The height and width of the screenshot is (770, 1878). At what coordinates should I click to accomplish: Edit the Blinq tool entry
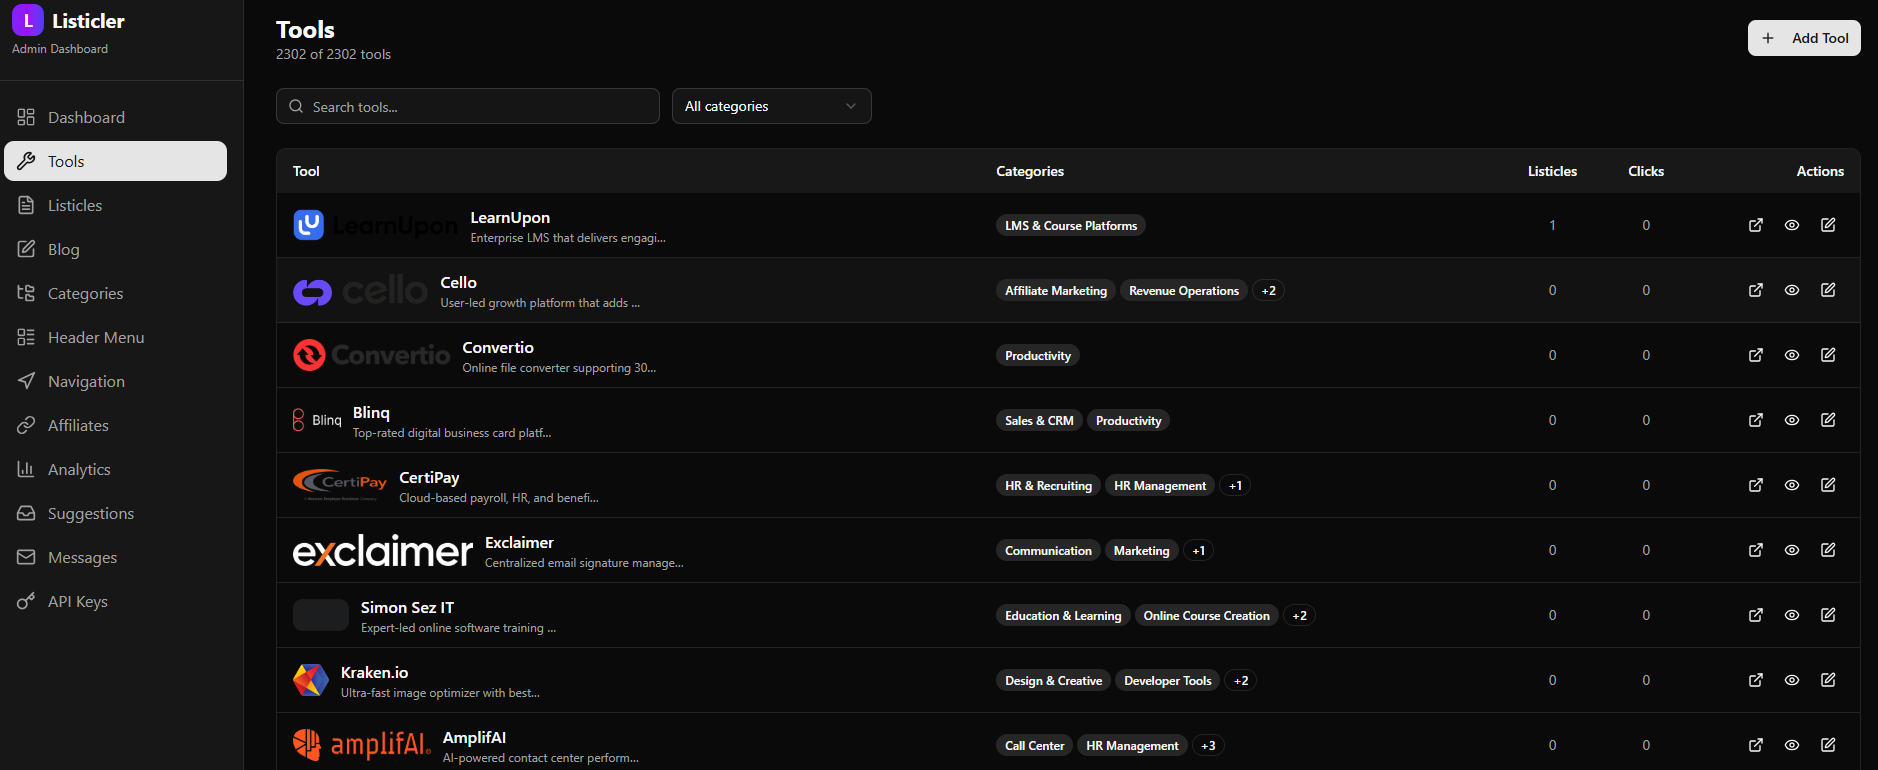point(1828,420)
